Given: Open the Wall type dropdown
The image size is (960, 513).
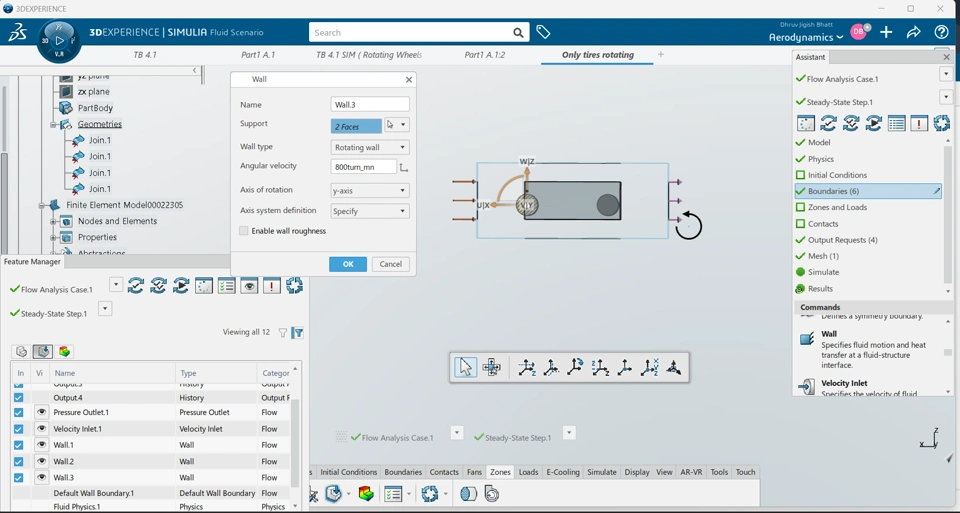Looking at the screenshot, I should [370, 148].
